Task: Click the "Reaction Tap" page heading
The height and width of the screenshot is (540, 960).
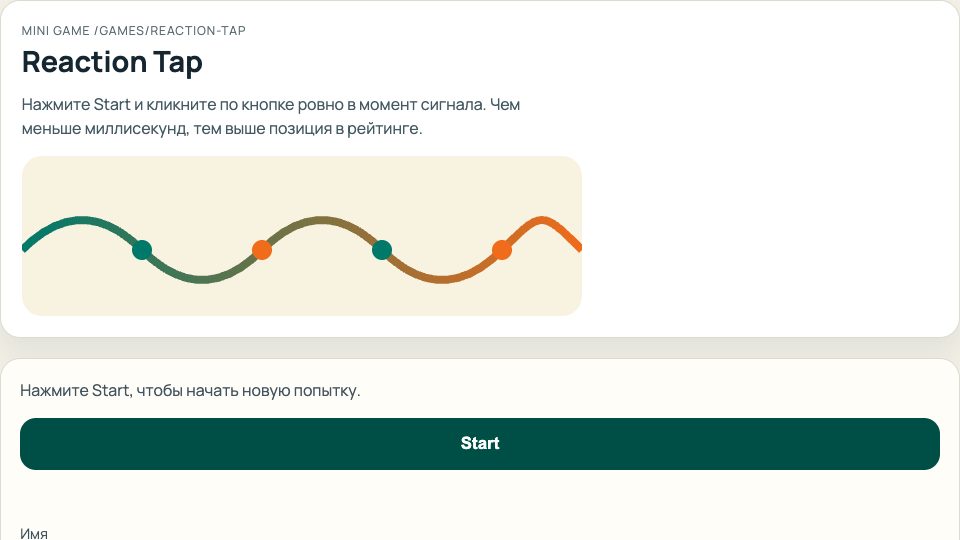Action: pos(112,62)
